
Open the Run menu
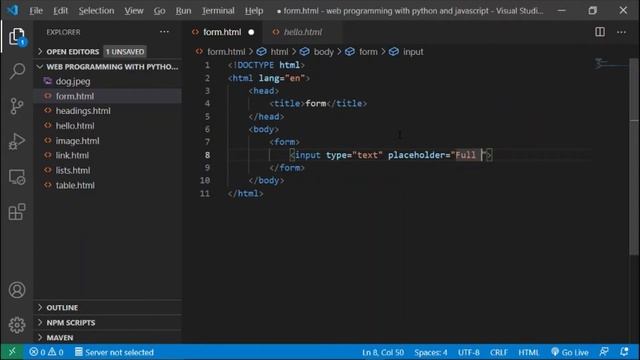pyautogui.click(x=183, y=11)
